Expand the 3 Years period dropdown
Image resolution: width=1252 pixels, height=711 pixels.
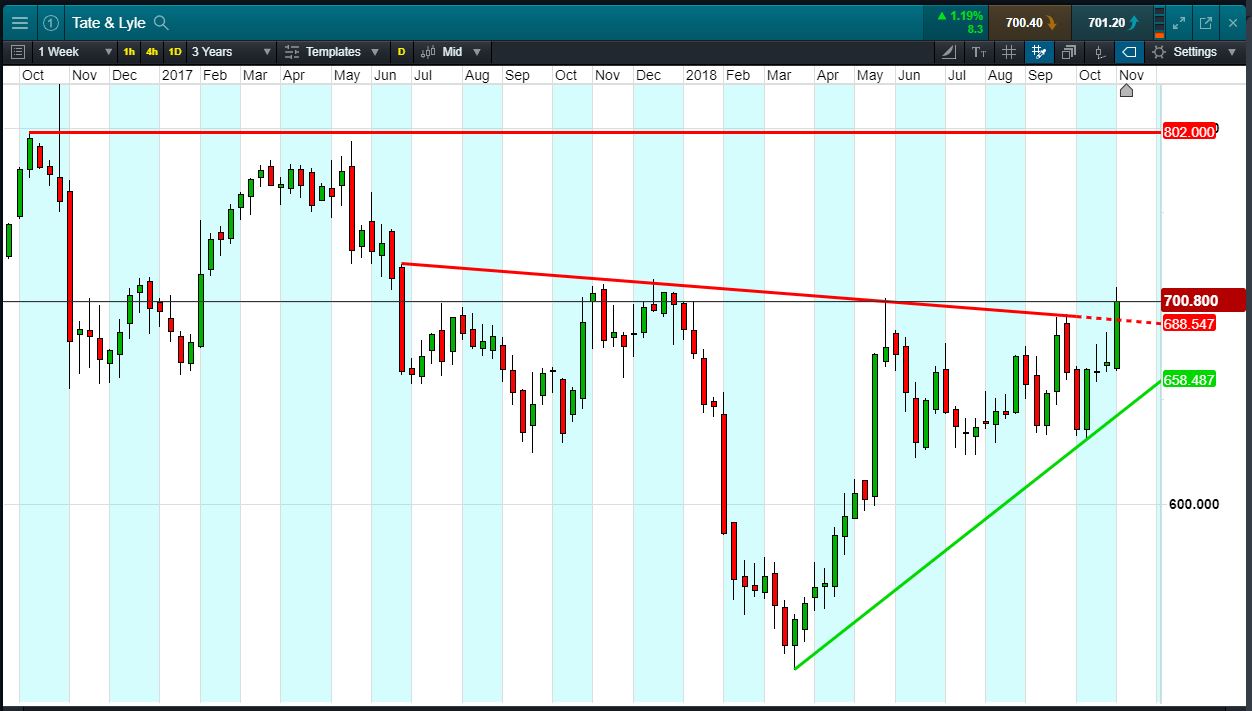point(231,52)
